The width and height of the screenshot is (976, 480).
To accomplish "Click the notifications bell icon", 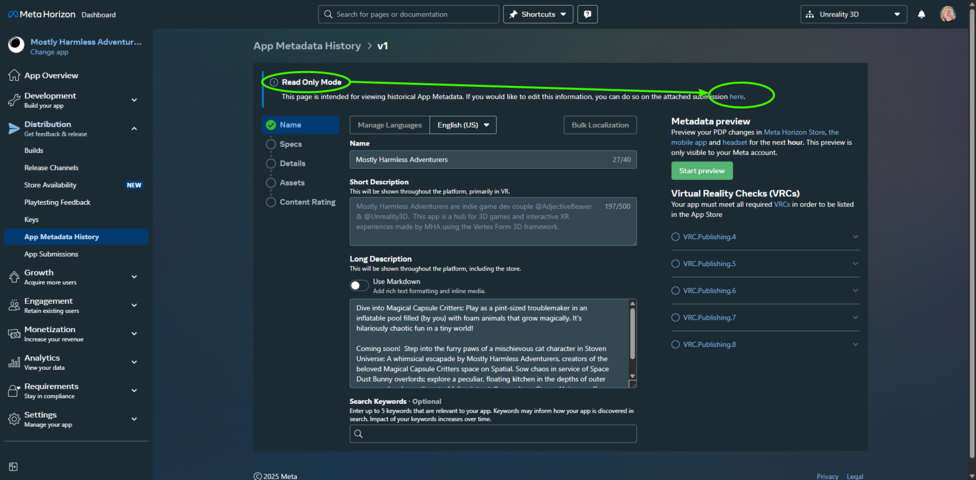I will tap(921, 14).
